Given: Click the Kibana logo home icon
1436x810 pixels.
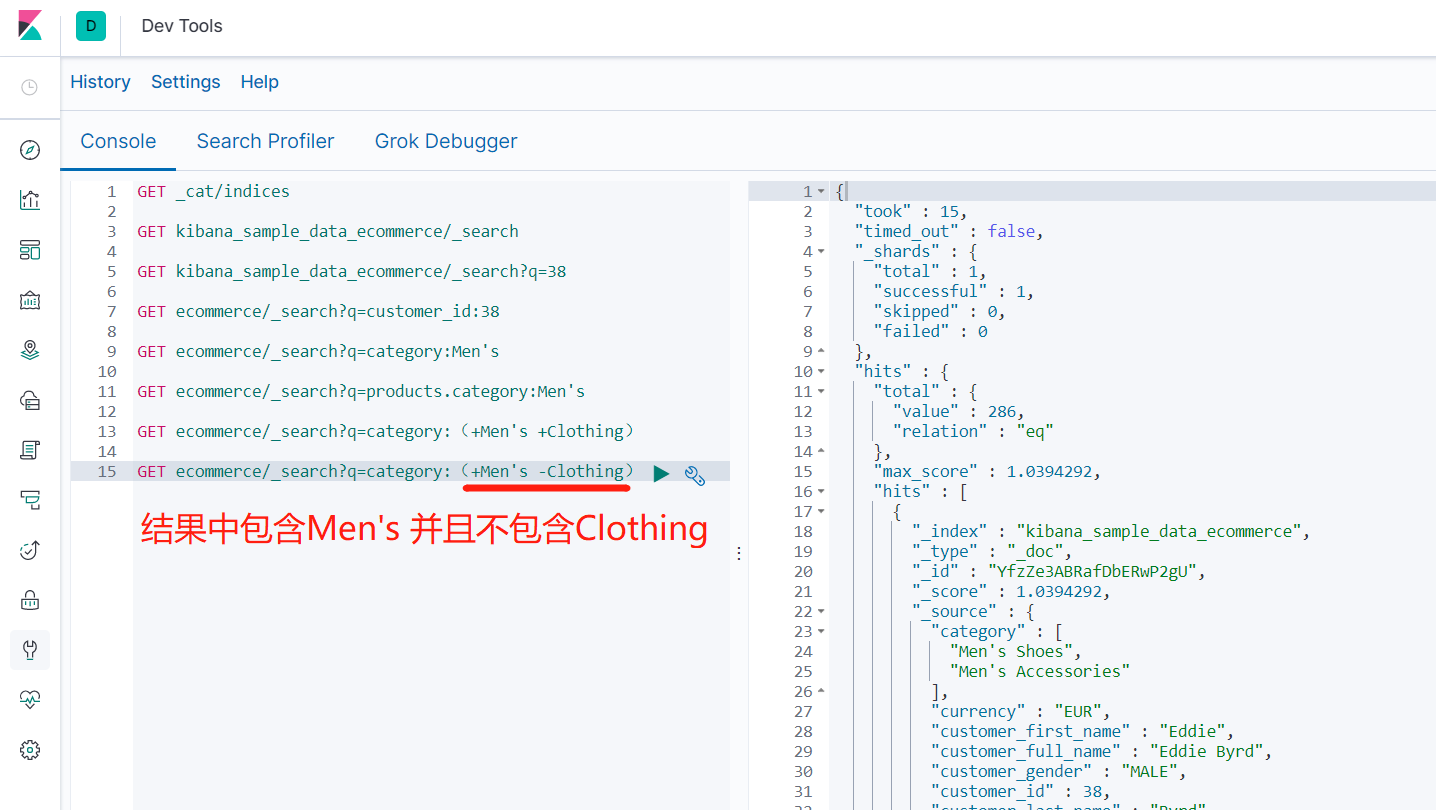Looking at the screenshot, I should coord(30,26).
